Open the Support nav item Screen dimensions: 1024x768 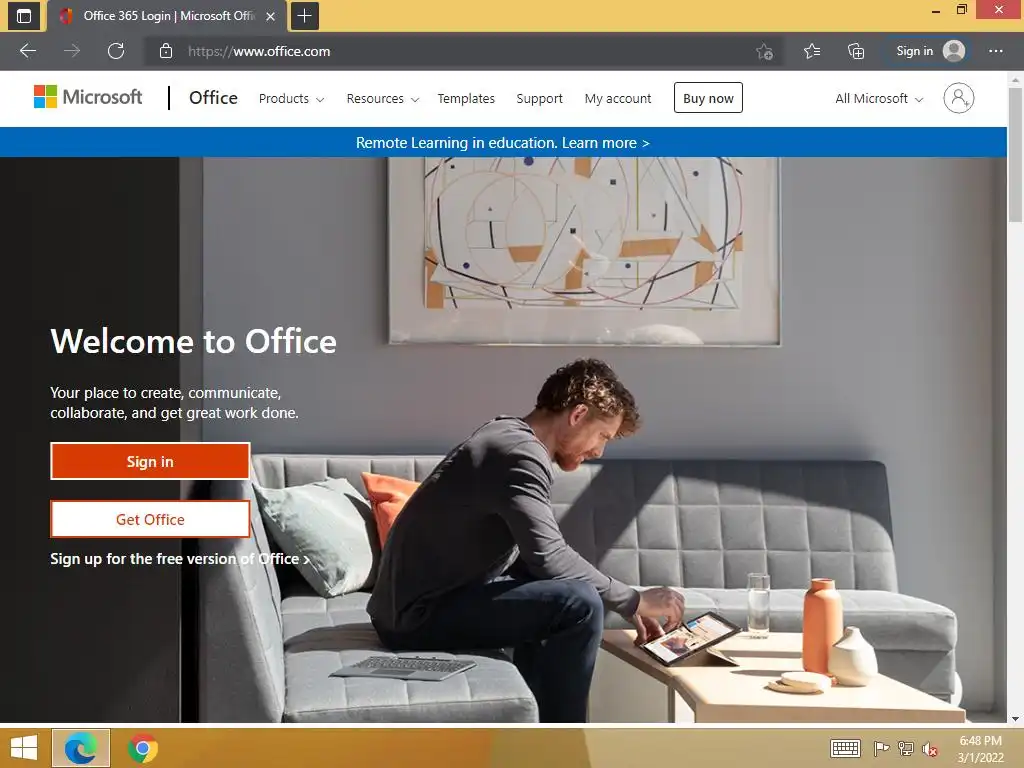coord(539,99)
